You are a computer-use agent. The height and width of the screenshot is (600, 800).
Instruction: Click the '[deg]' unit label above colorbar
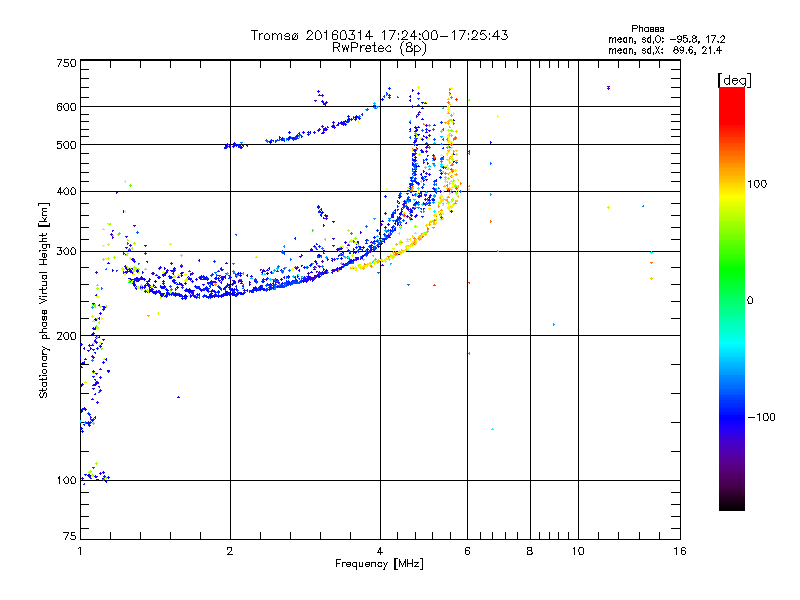point(734,80)
